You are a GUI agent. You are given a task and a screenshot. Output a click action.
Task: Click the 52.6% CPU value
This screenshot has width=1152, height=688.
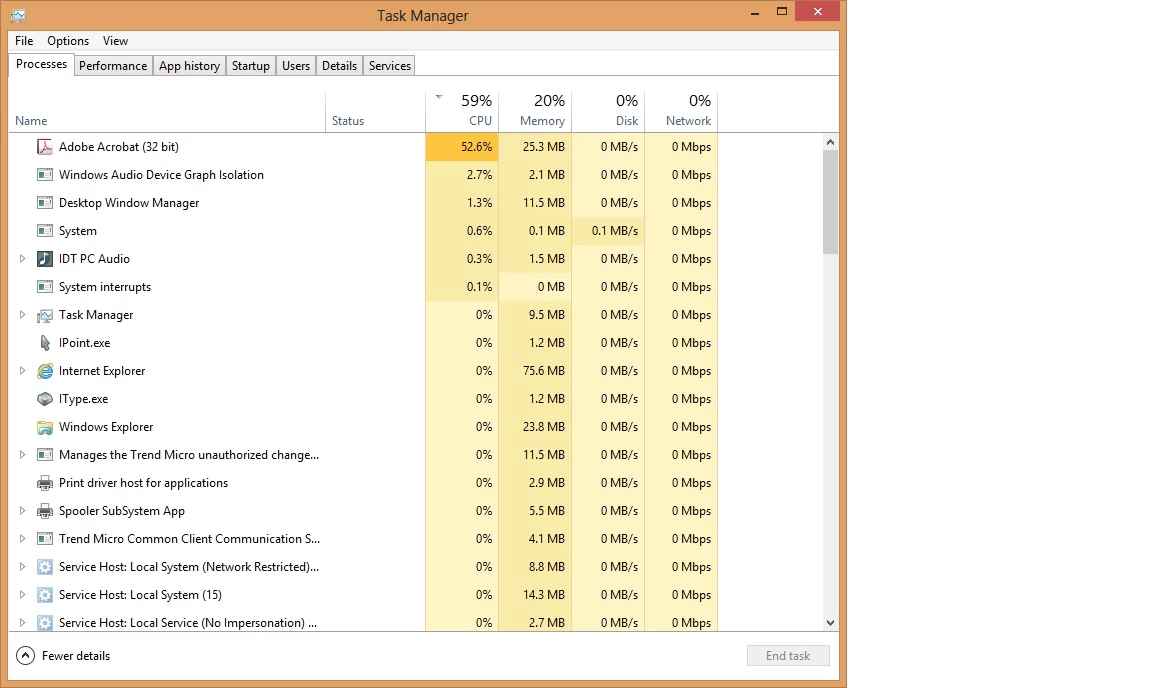(x=477, y=147)
